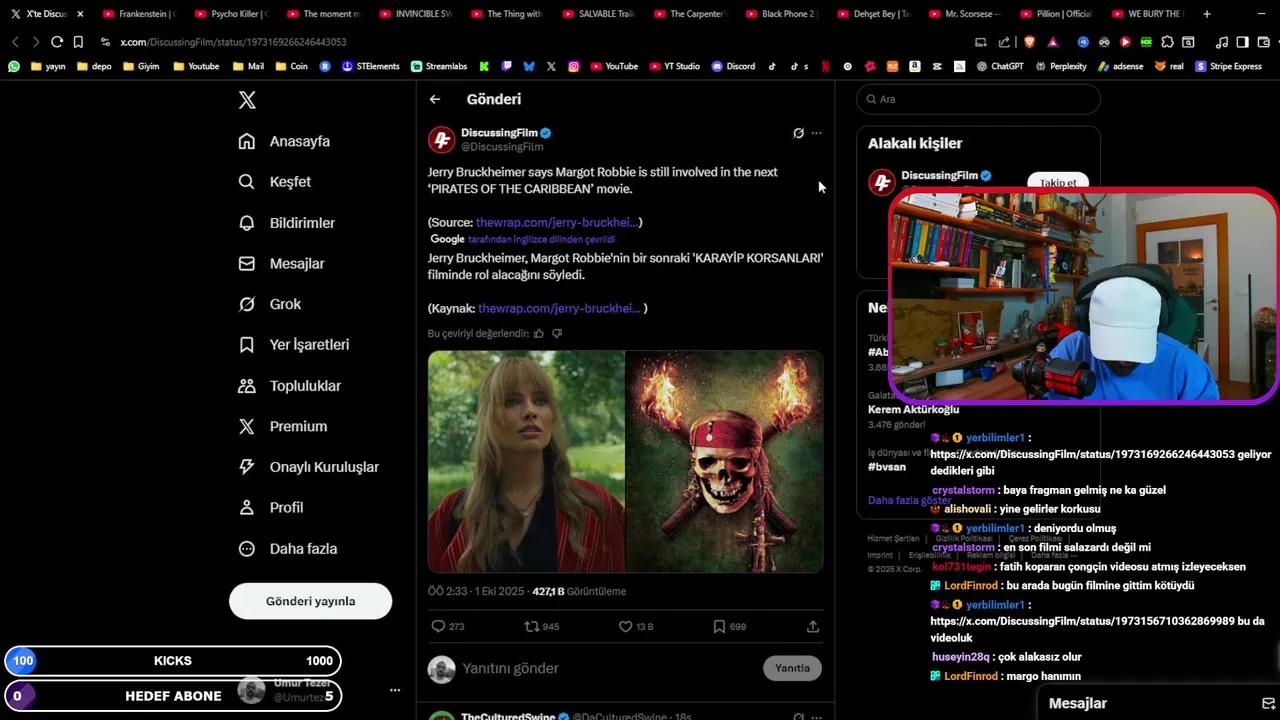This screenshot has width=1280, height=720.
Task: Open the Margot Robbie image
Action: (526, 461)
